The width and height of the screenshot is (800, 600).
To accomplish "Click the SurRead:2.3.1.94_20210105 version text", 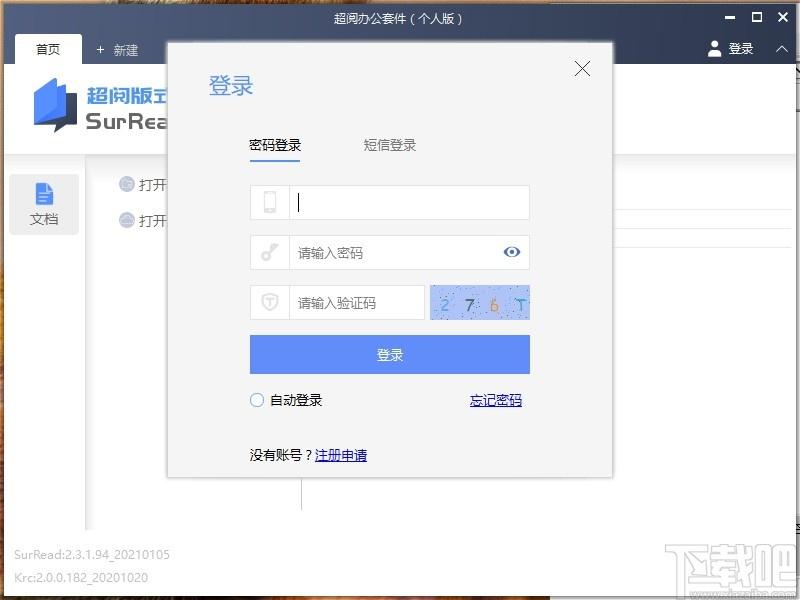I will [92, 555].
